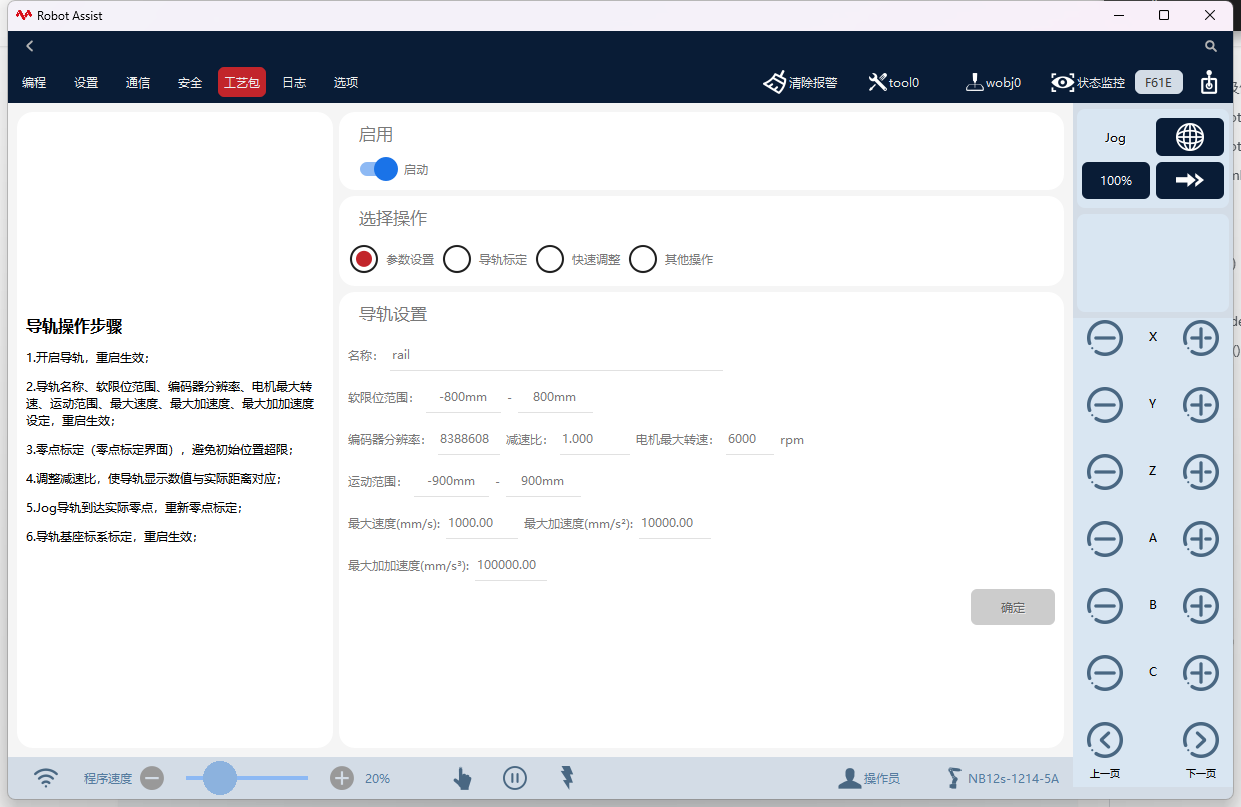This screenshot has width=1241, height=807.
Task: Select the 快速调整 radio option
Action: point(550,258)
